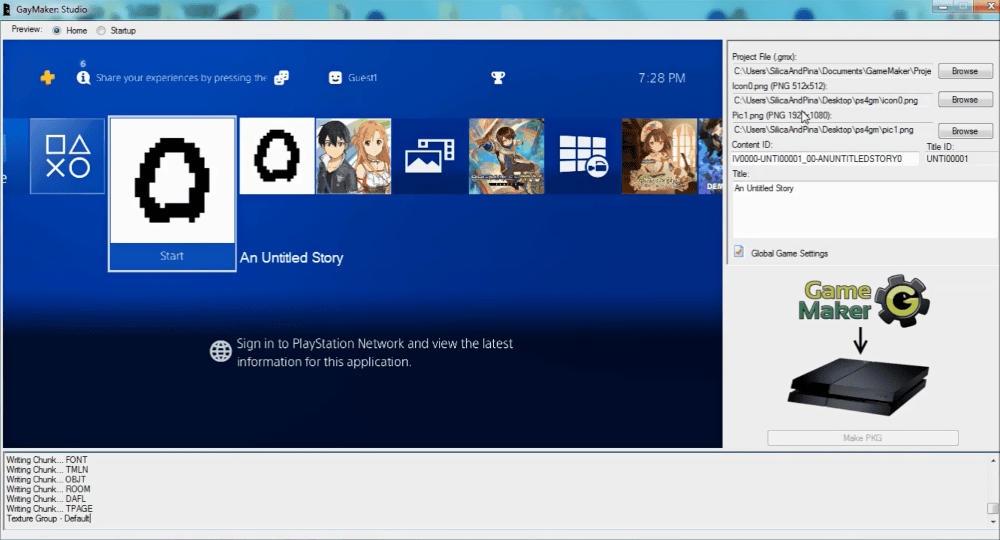Click the Make PKG button
The image size is (1000, 540).
[862, 438]
